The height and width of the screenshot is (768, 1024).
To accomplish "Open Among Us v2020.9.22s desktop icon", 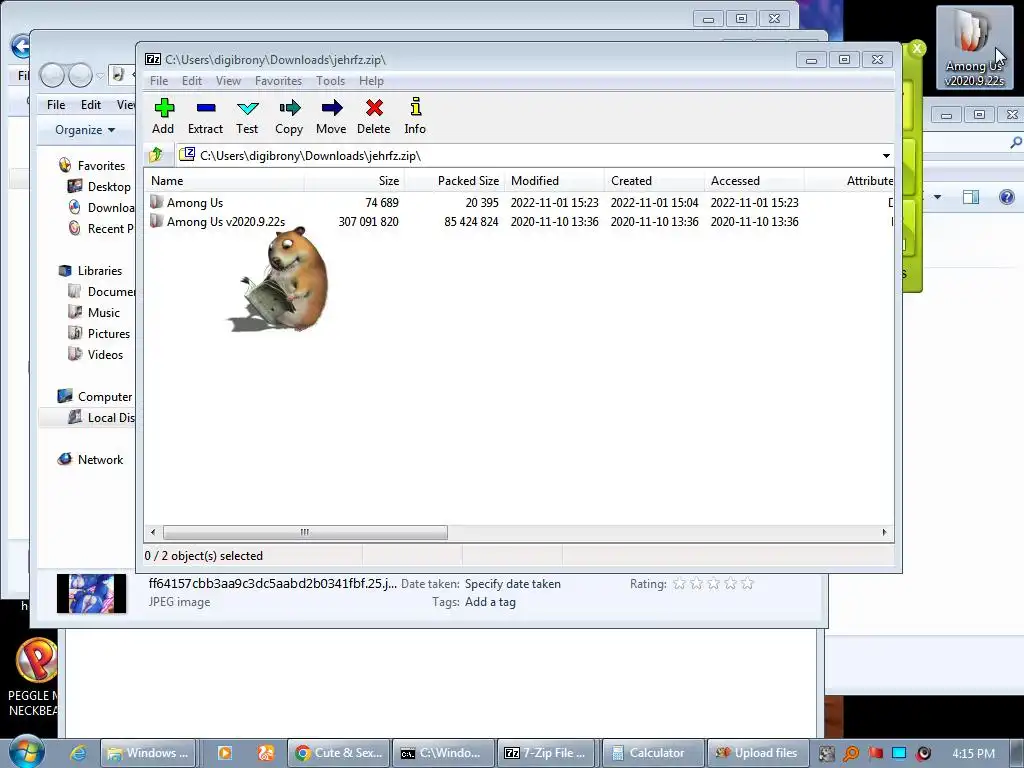I will 974,48.
